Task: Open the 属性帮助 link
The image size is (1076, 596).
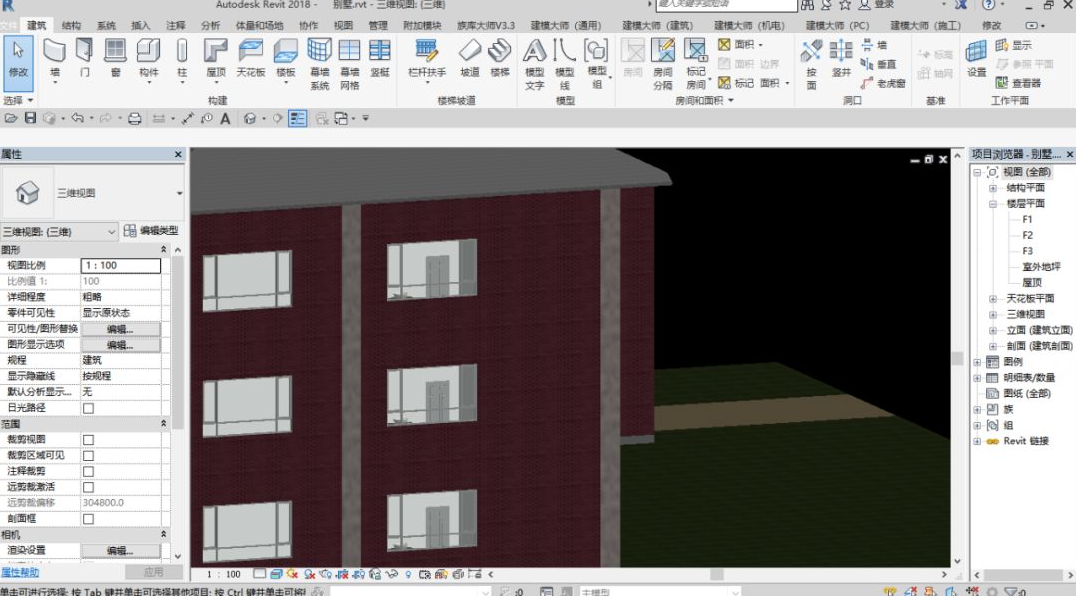Action: point(20,572)
